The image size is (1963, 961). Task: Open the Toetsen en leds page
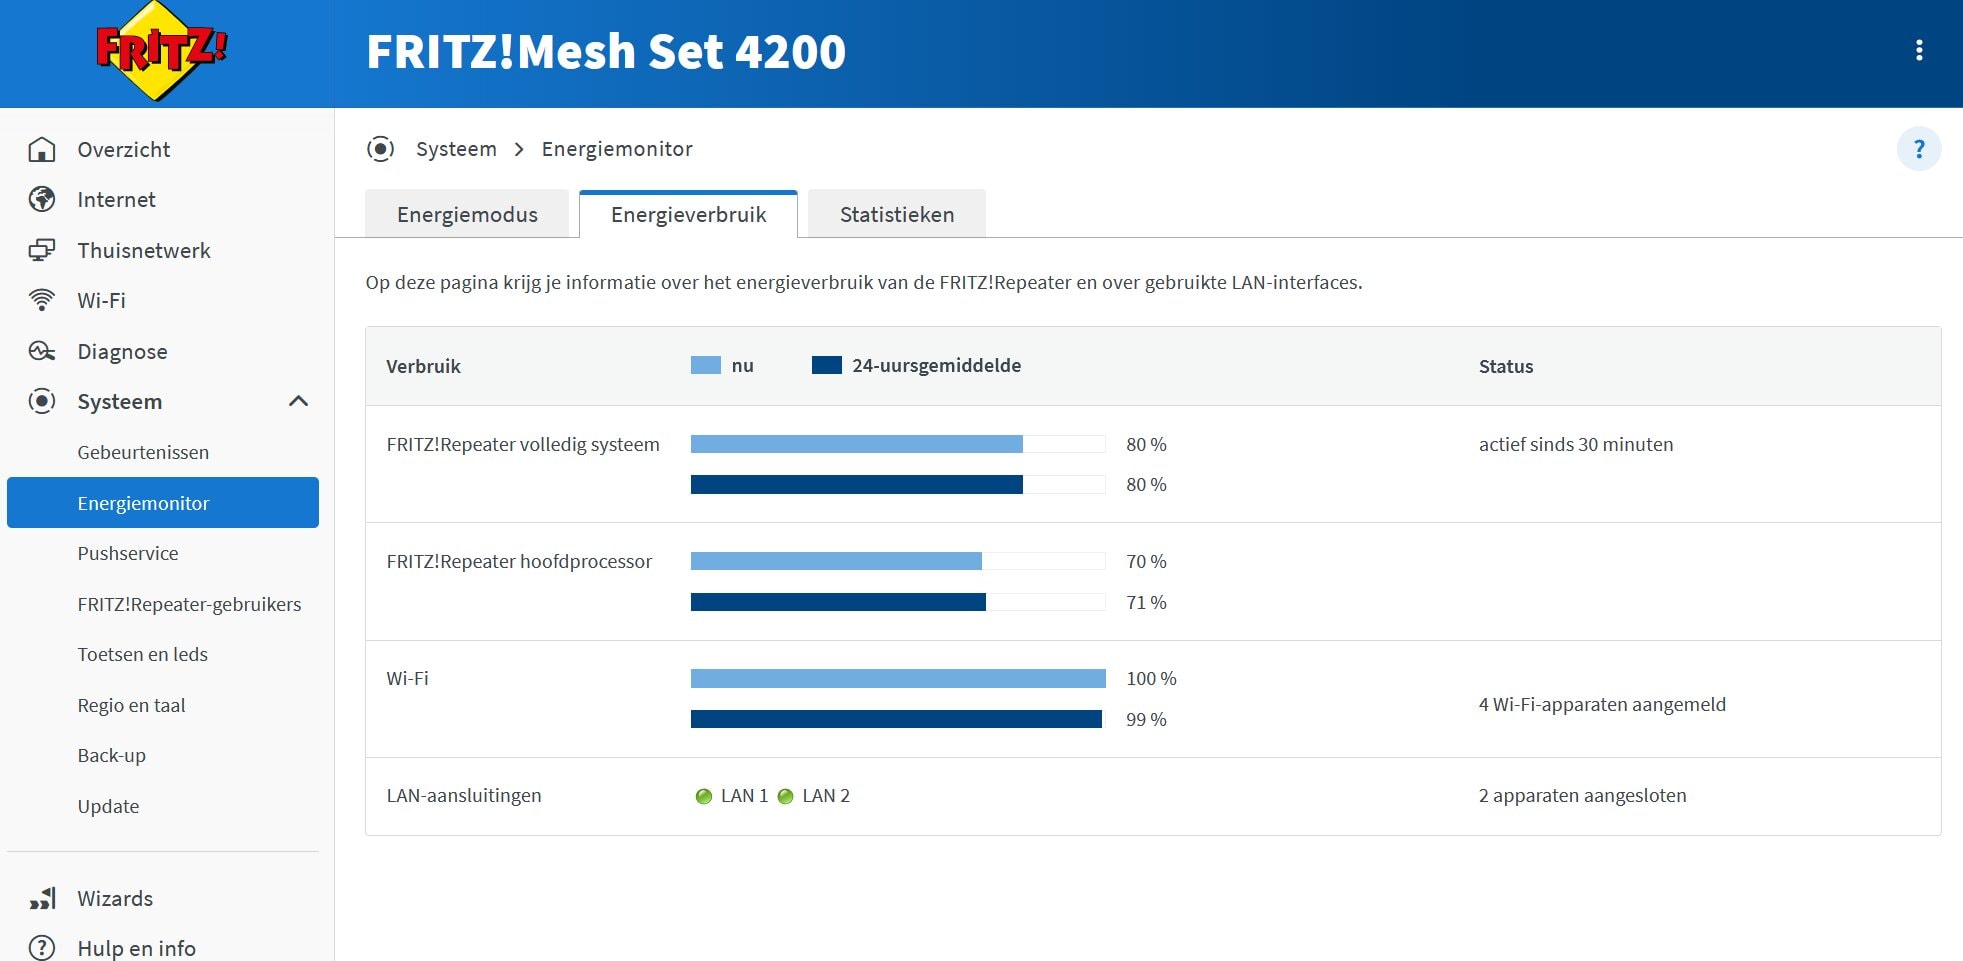143,654
